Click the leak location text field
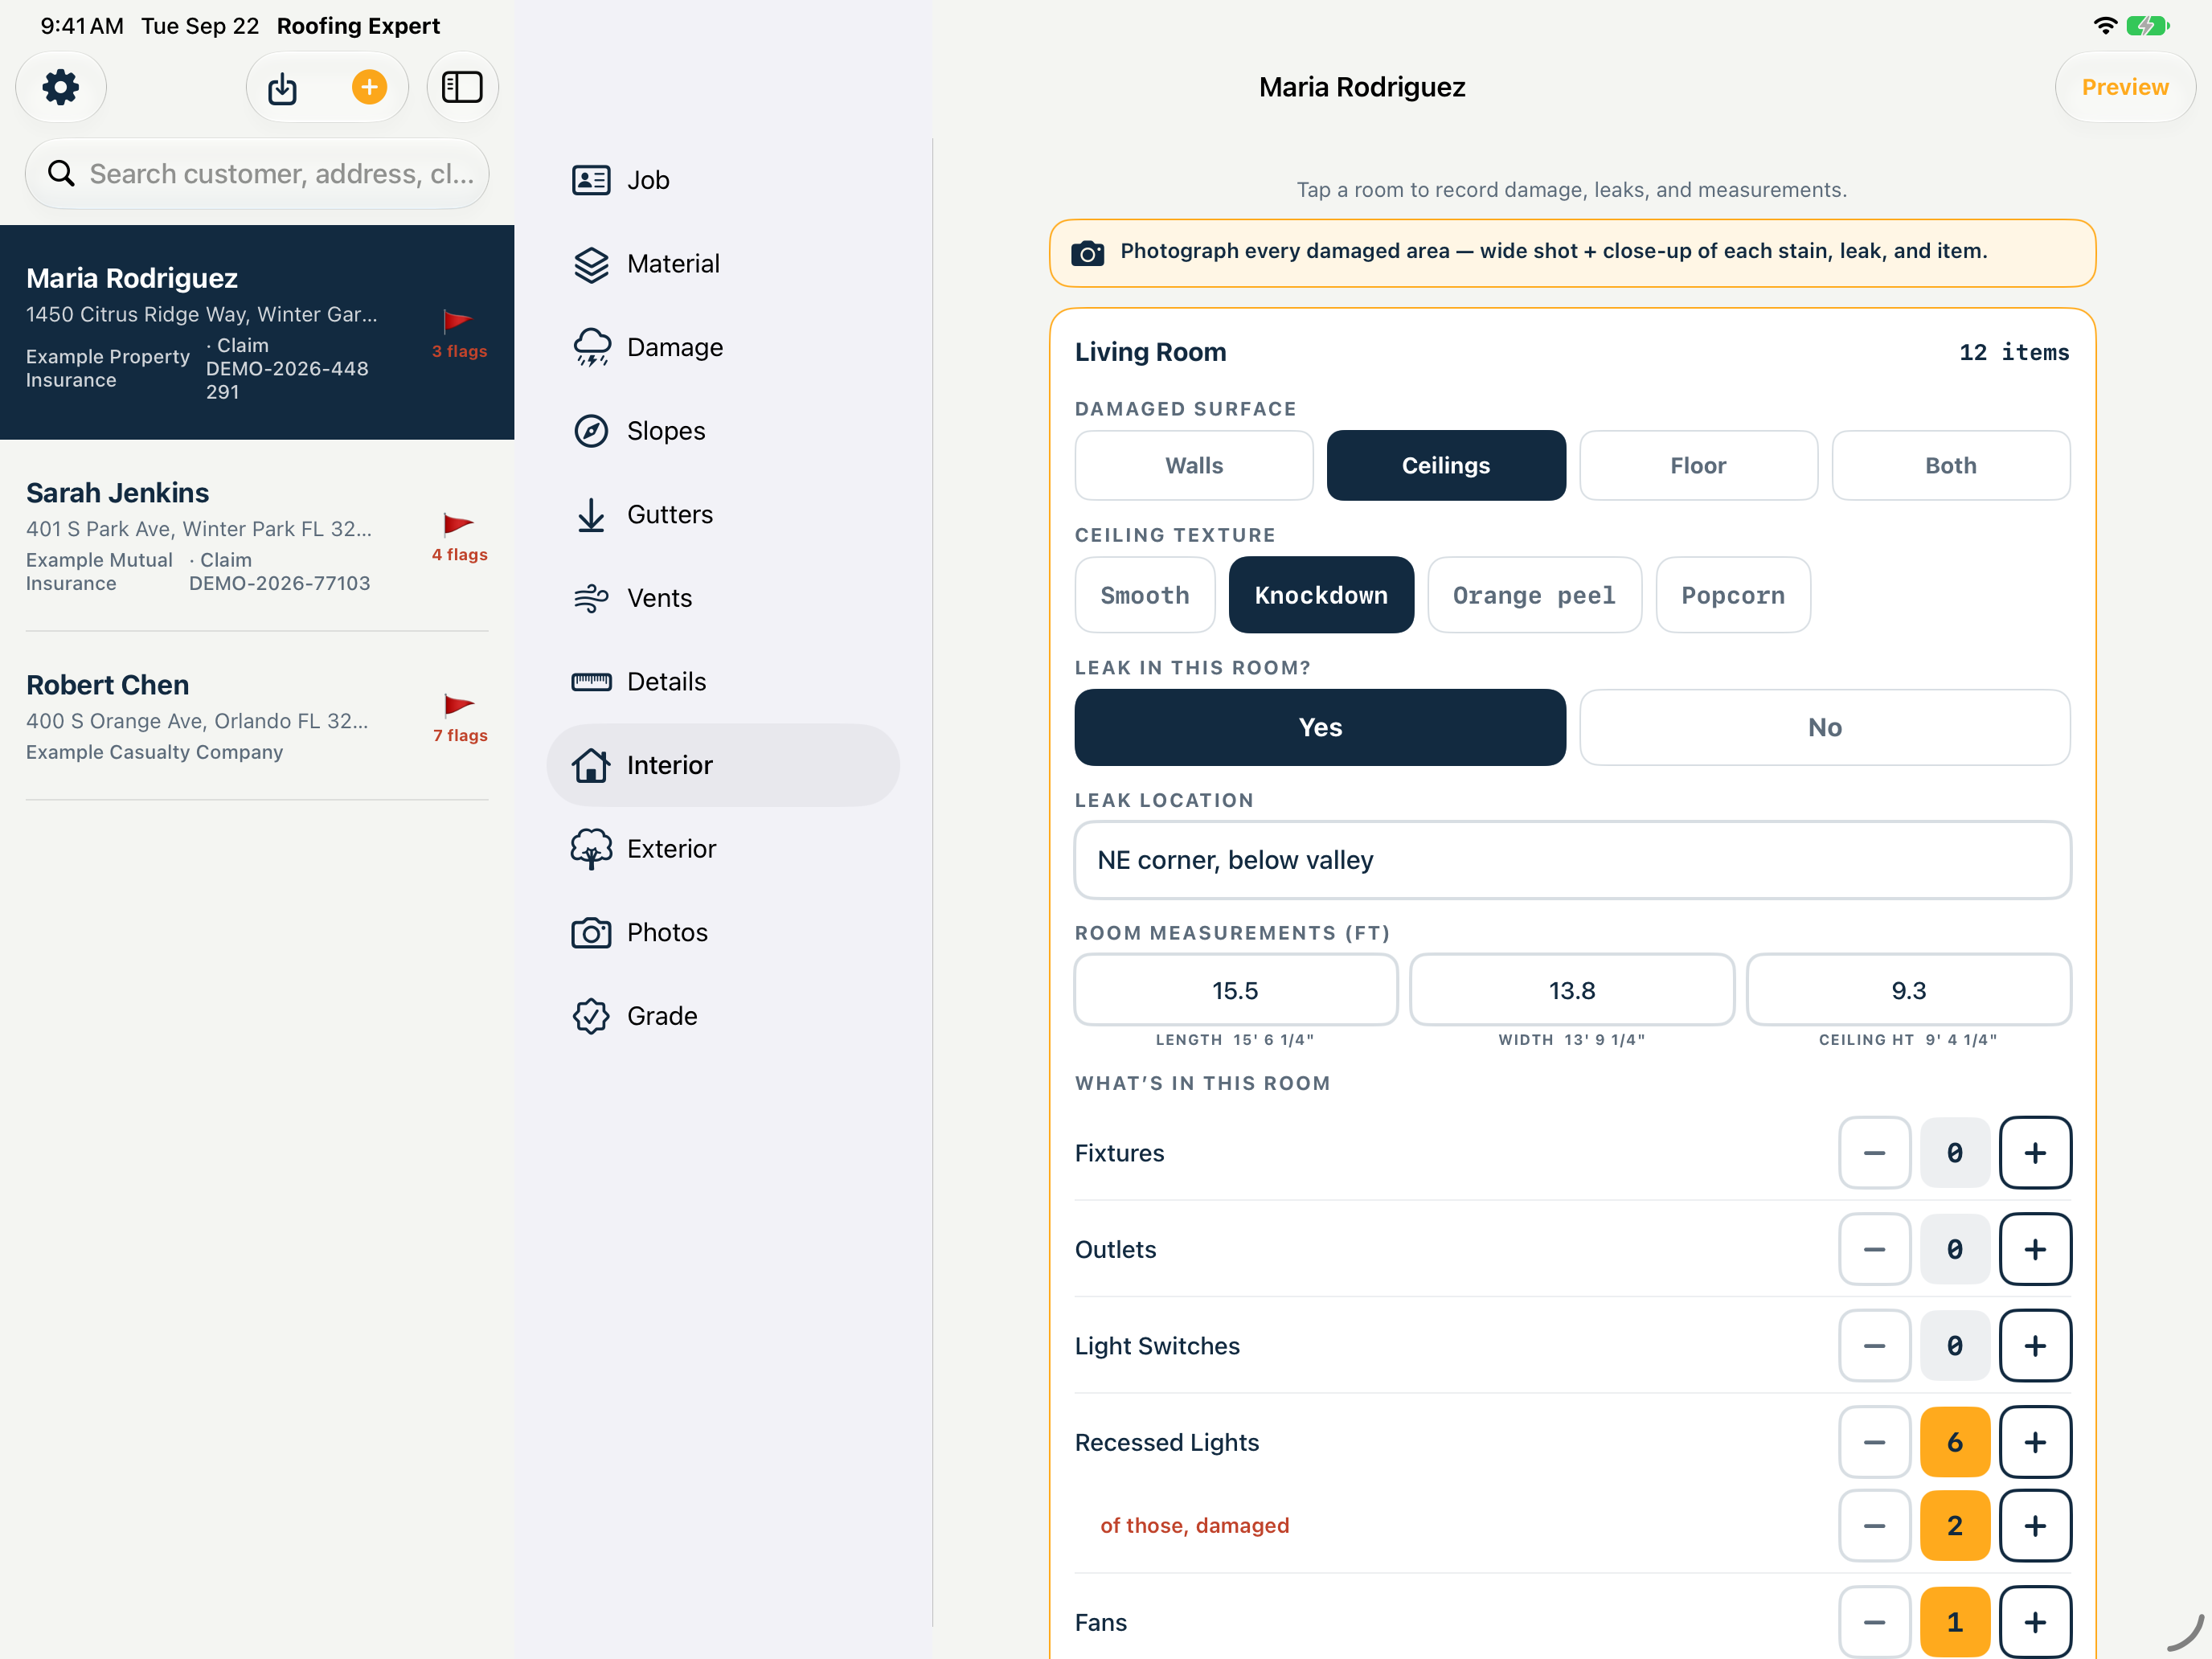Image resolution: width=2212 pixels, height=1659 pixels. (x=1572, y=860)
